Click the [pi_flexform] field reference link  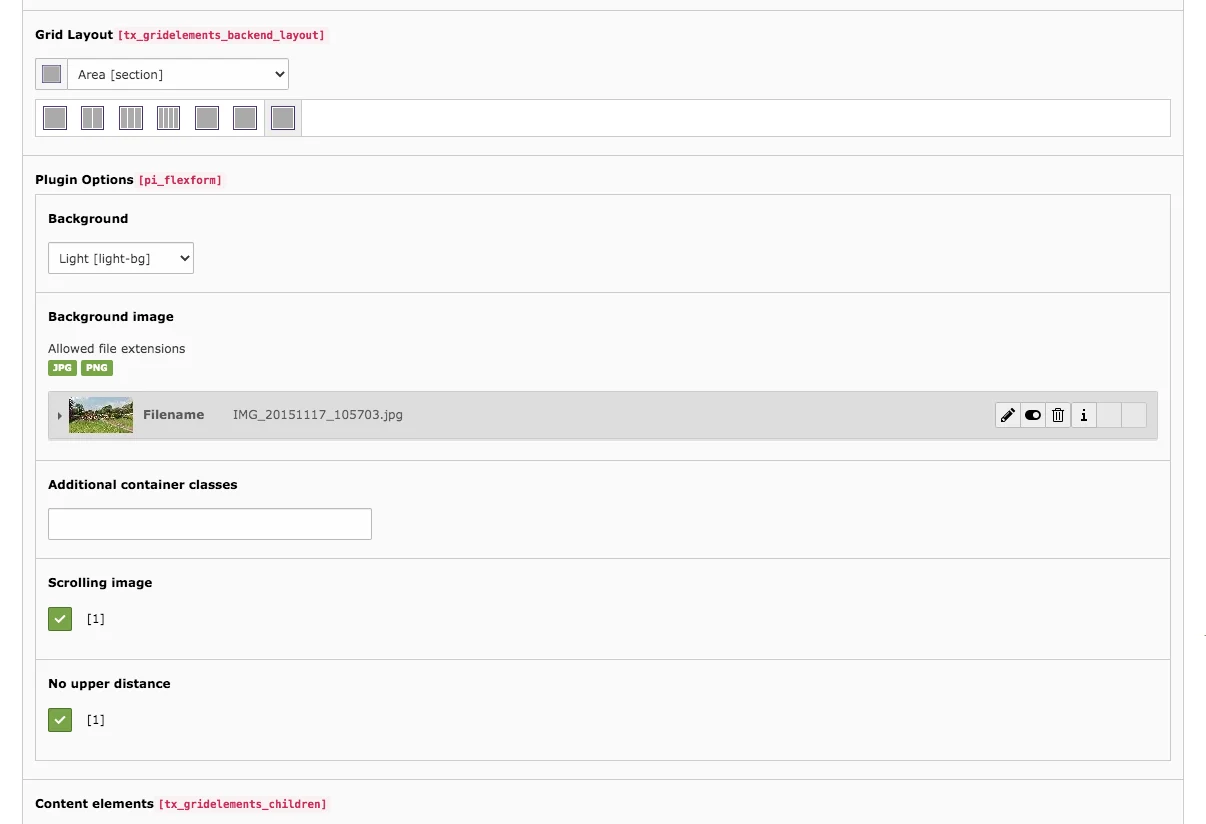pos(180,180)
